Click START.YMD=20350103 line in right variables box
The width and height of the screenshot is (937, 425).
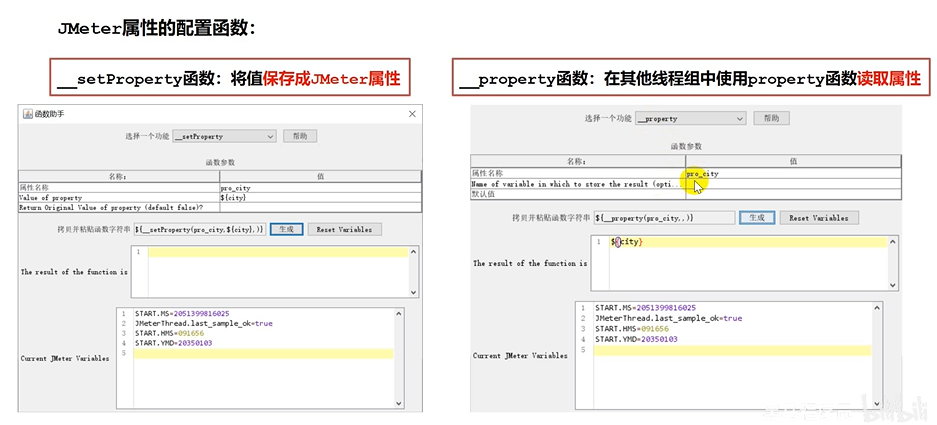click(636, 340)
